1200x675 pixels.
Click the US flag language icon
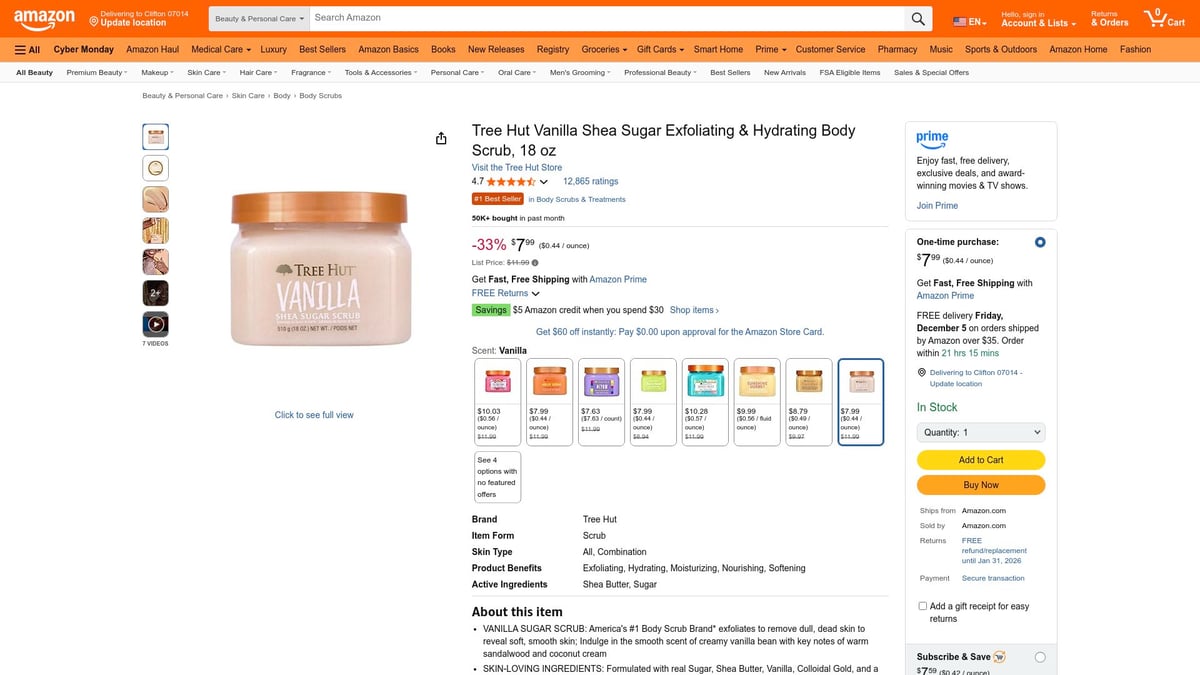[x=958, y=18]
